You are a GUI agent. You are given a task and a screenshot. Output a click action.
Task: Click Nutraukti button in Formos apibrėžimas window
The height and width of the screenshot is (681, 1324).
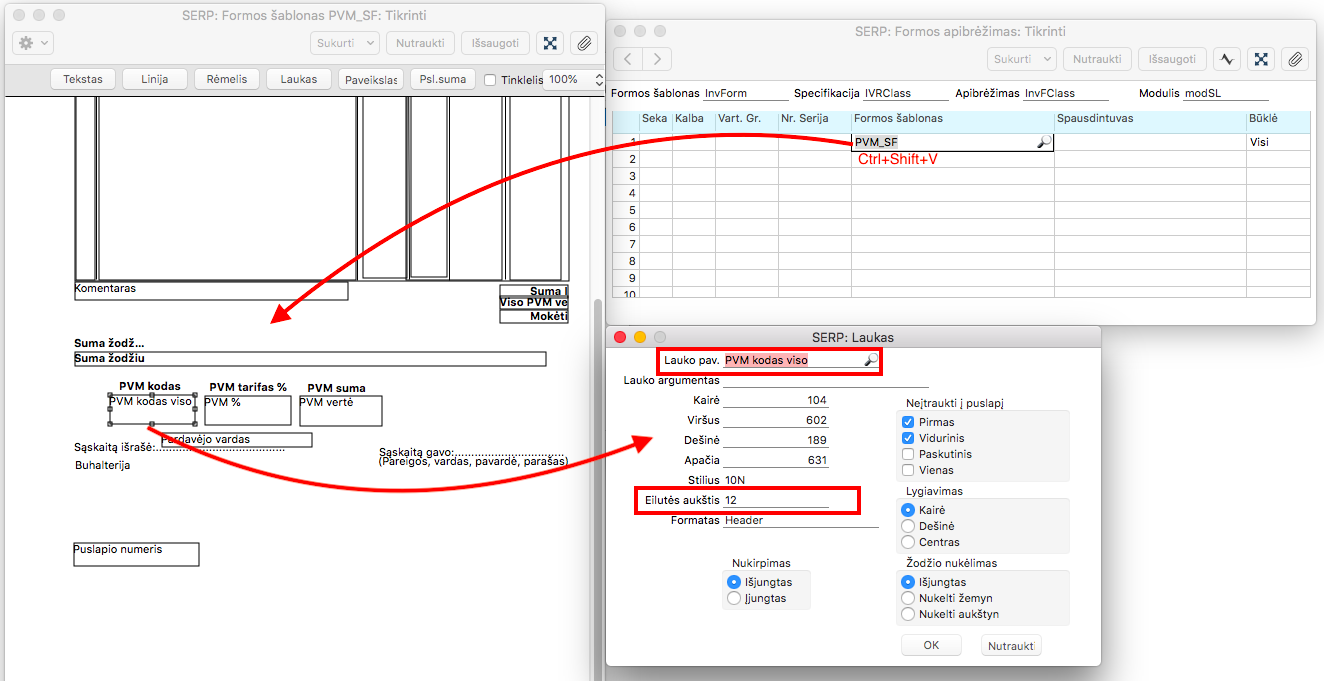1097,59
